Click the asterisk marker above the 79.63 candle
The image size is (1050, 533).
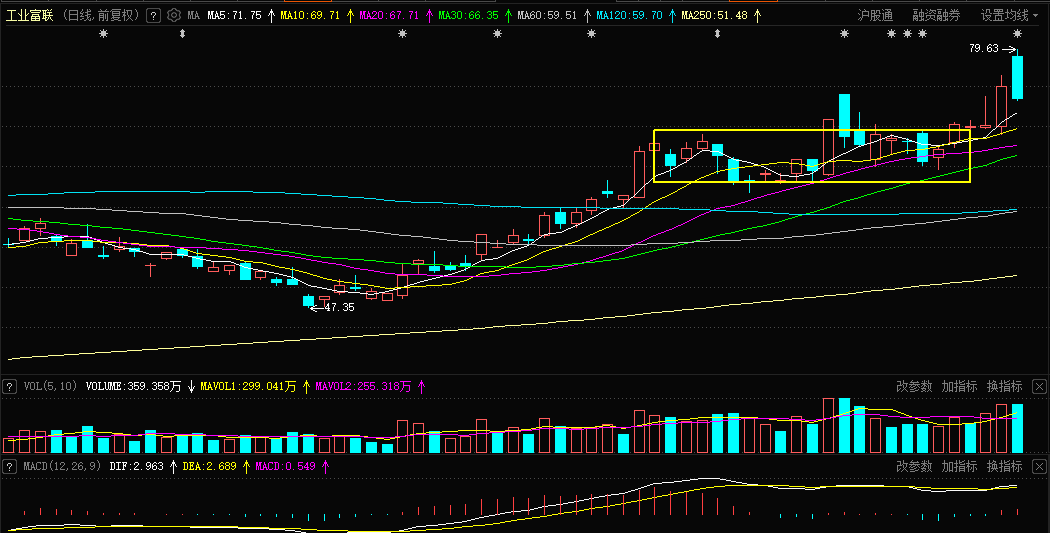(1017, 33)
